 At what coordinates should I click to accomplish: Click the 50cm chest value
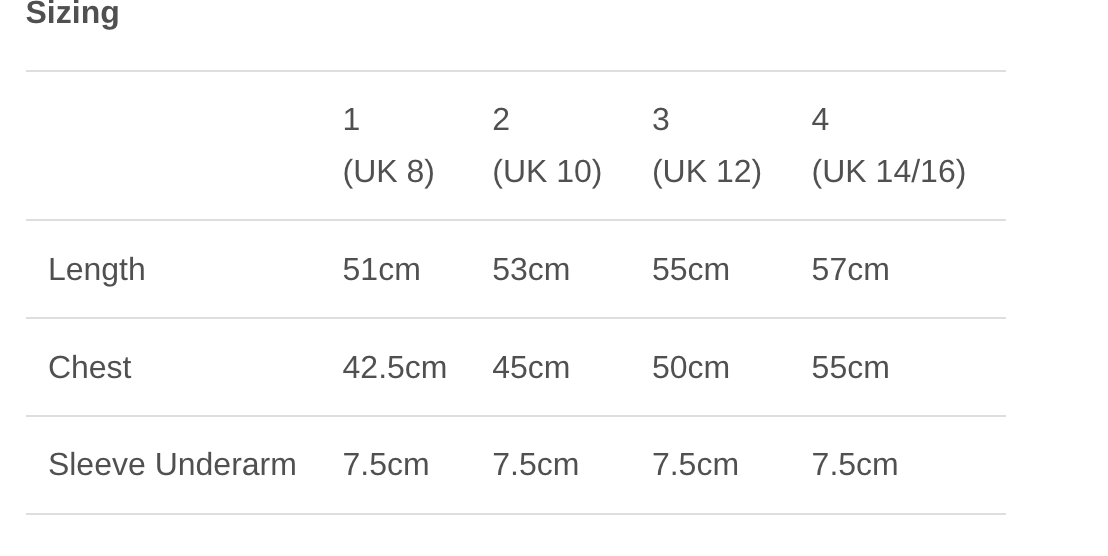[691, 368]
